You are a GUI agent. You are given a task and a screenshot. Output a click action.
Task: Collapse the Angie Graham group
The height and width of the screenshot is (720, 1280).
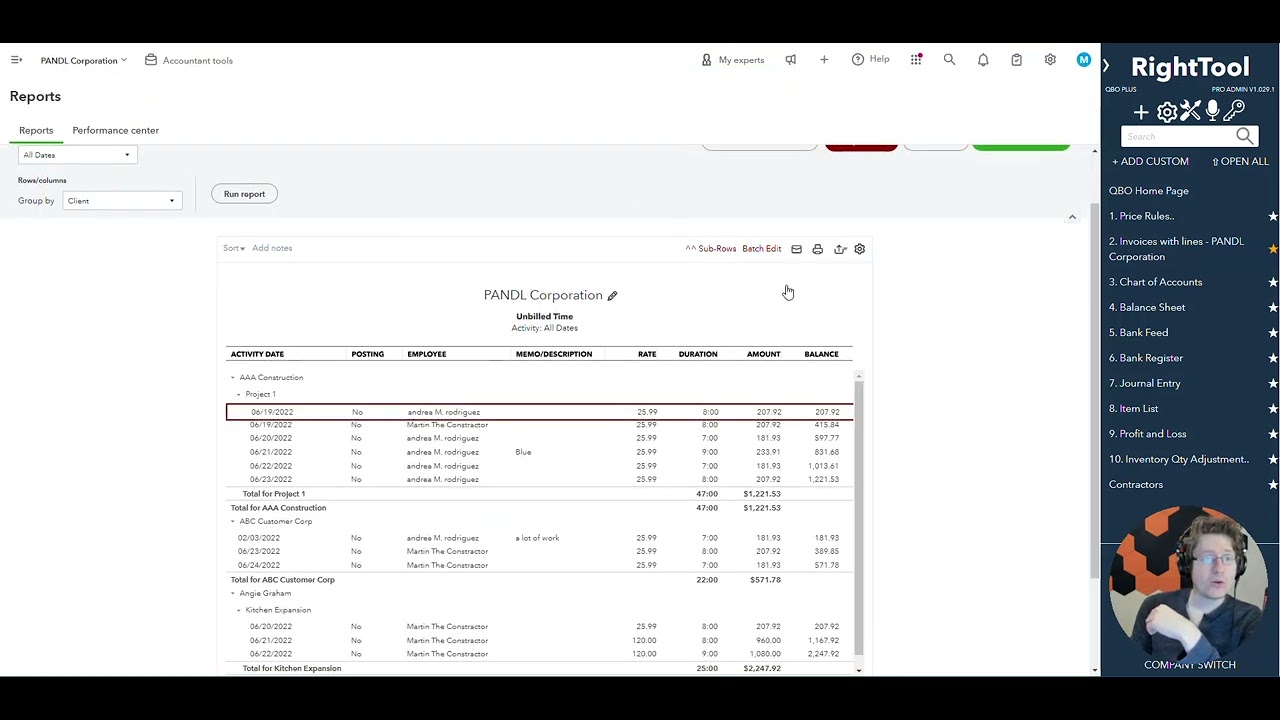[x=233, y=594]
